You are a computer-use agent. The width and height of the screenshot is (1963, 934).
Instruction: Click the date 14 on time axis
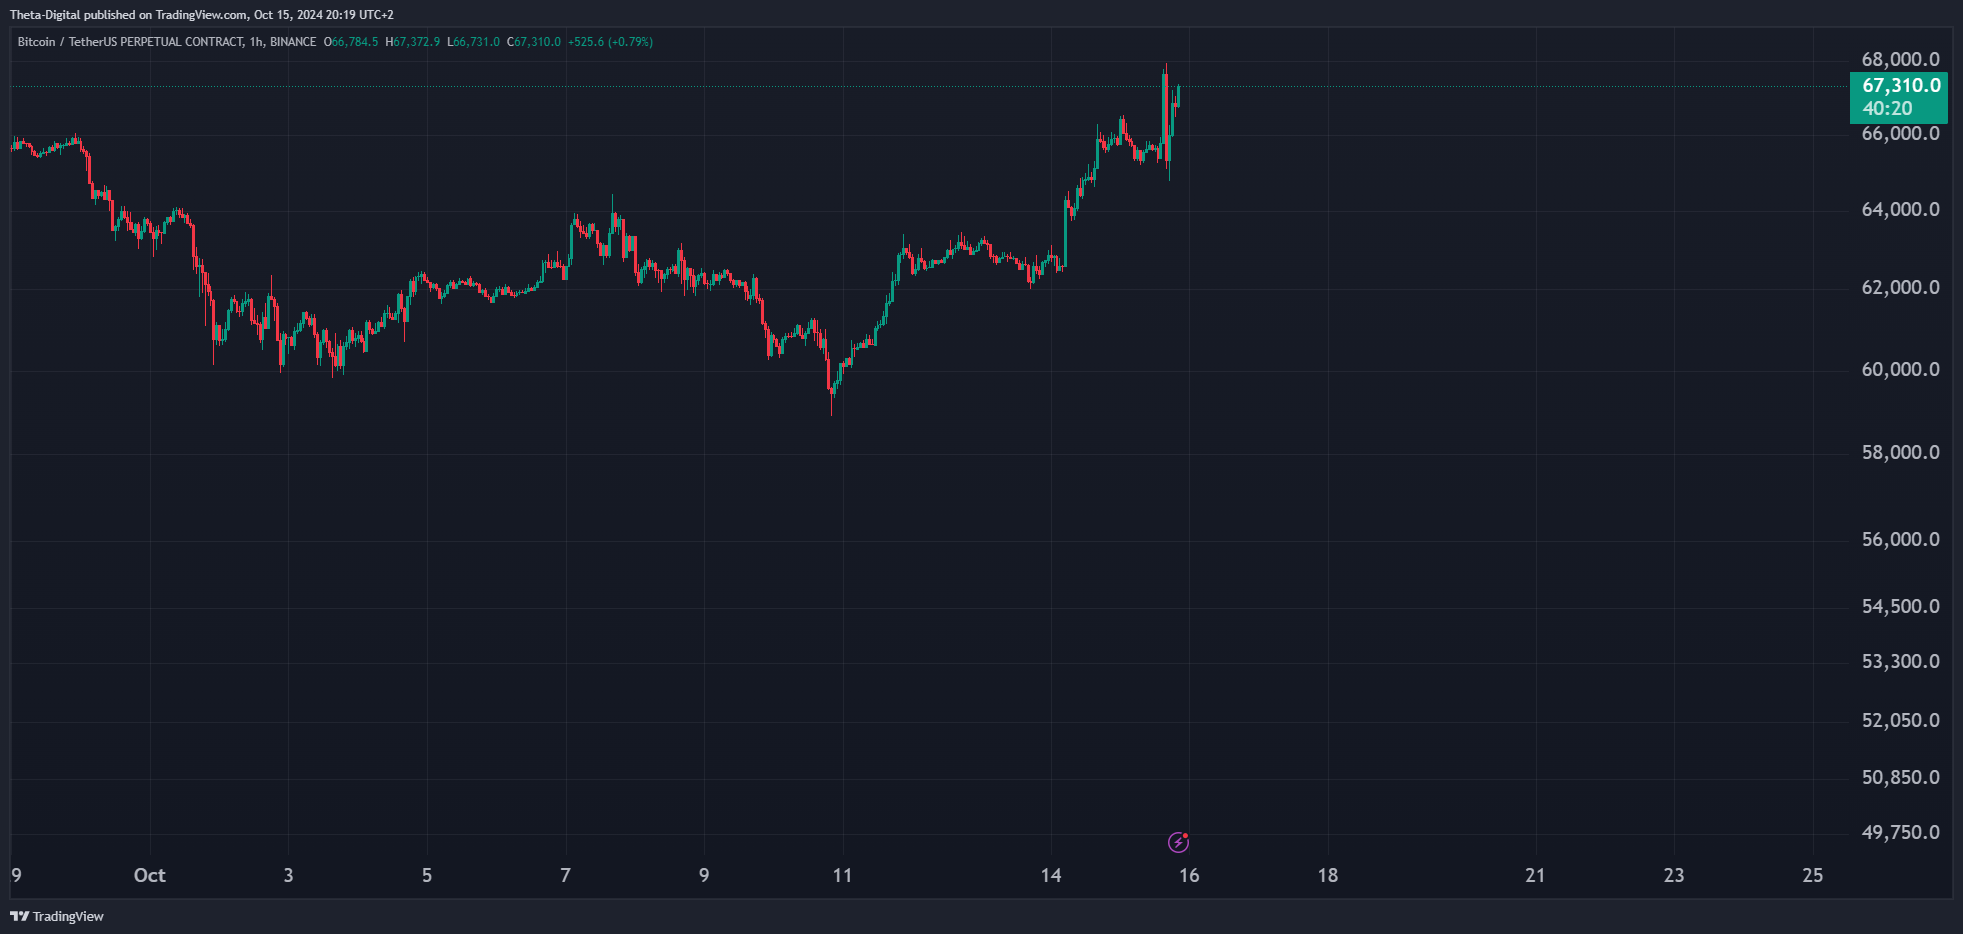1051,875
